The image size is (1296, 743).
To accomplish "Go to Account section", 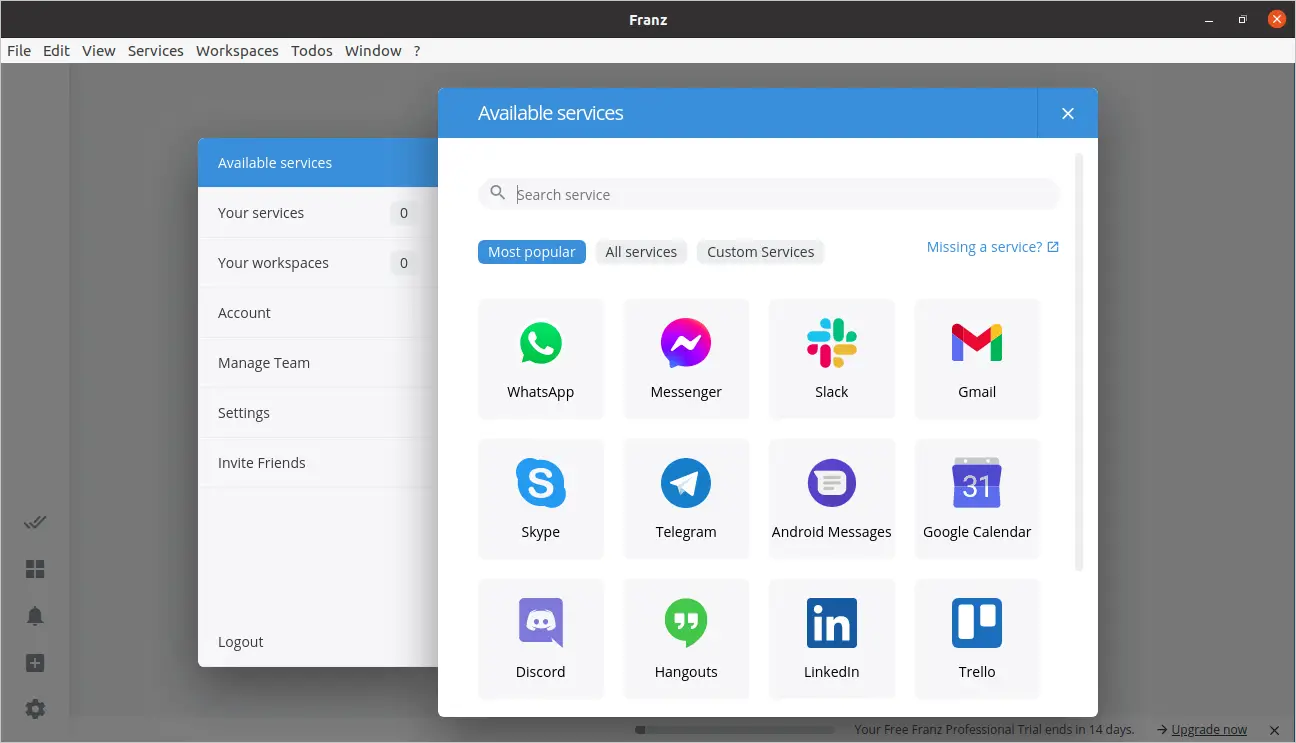I will click(318, 313).
